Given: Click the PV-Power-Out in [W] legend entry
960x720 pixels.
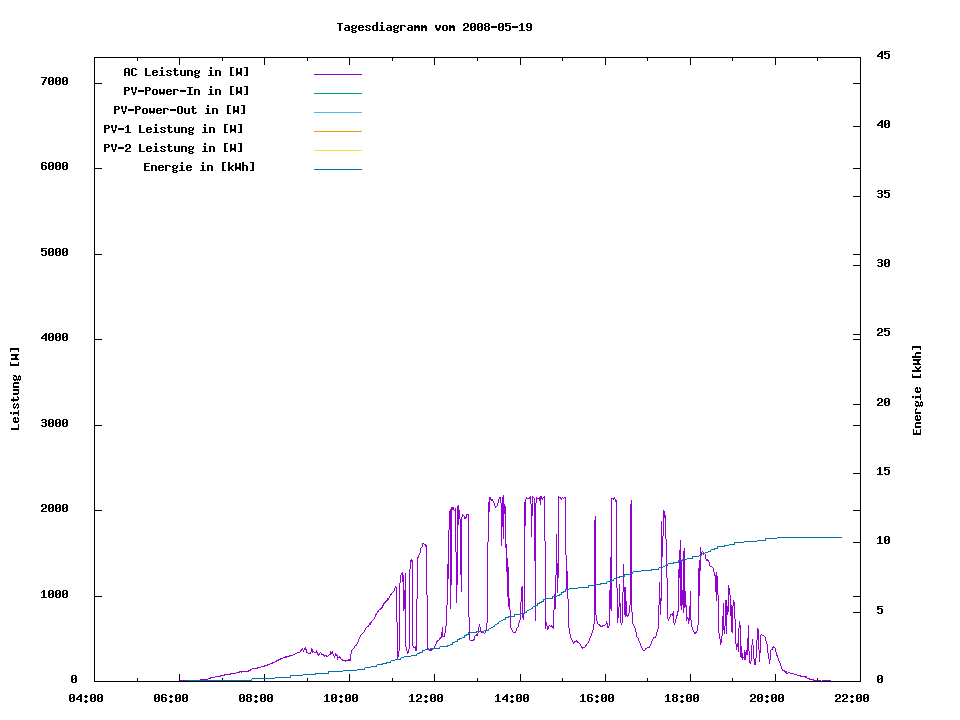Looking at the screenshot, I should pyautogui.click(x=179, y=110).
